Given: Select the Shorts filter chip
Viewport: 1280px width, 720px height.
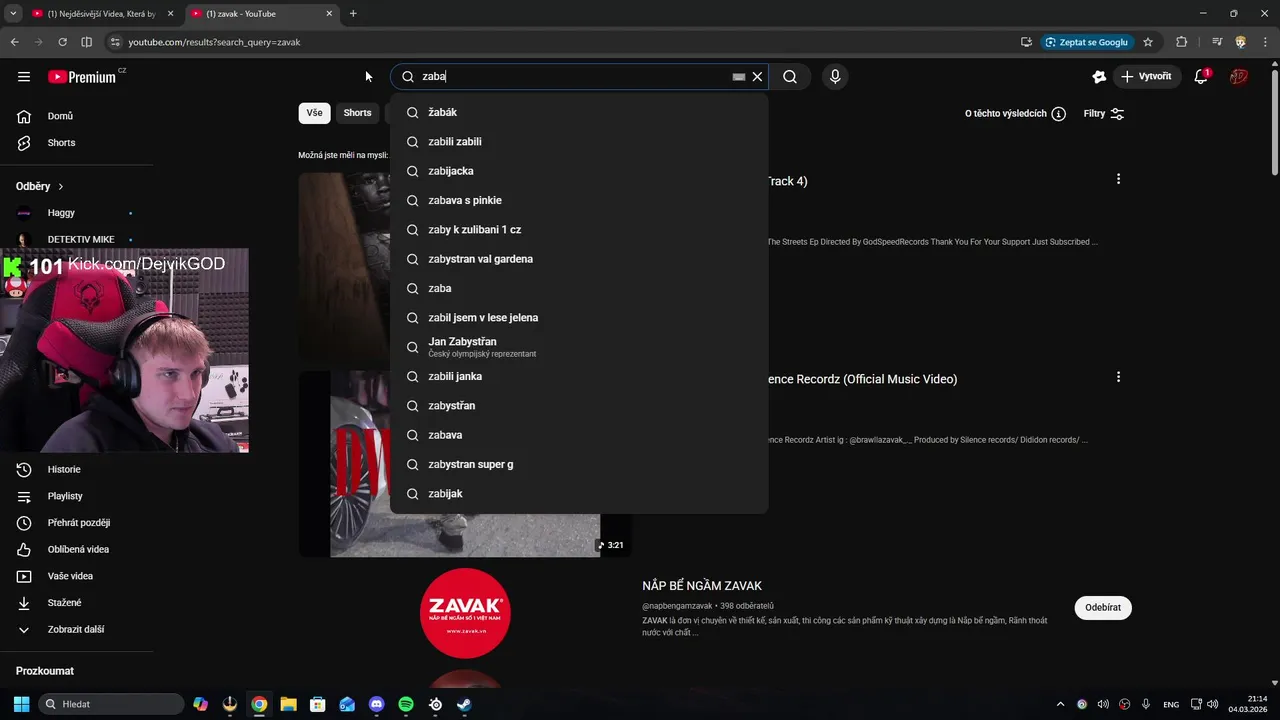Looking at the screenshot, I should [x=357, y=113].
